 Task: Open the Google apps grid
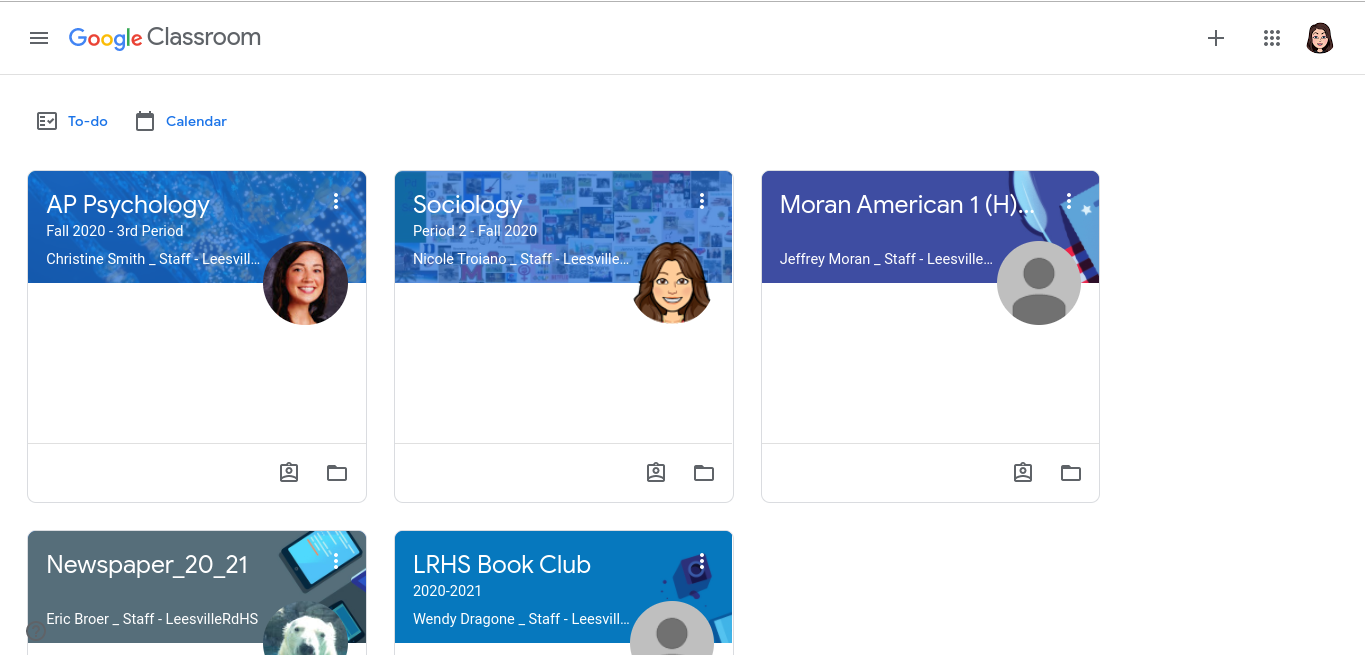tap(1272, 38)
